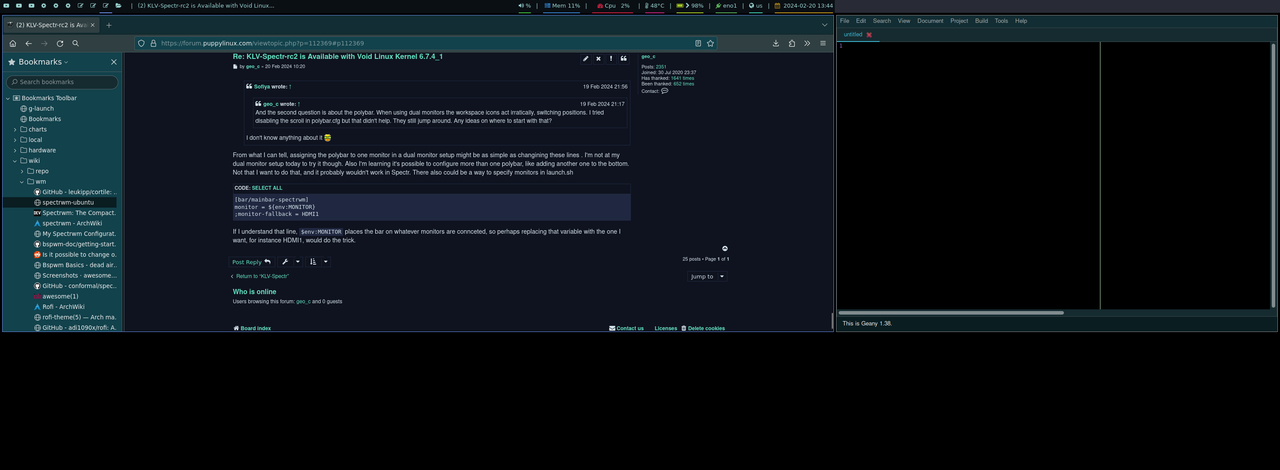Bookmark this page with star icon
The width and height of the screenshot is (1280, 470).
[710, 43]
